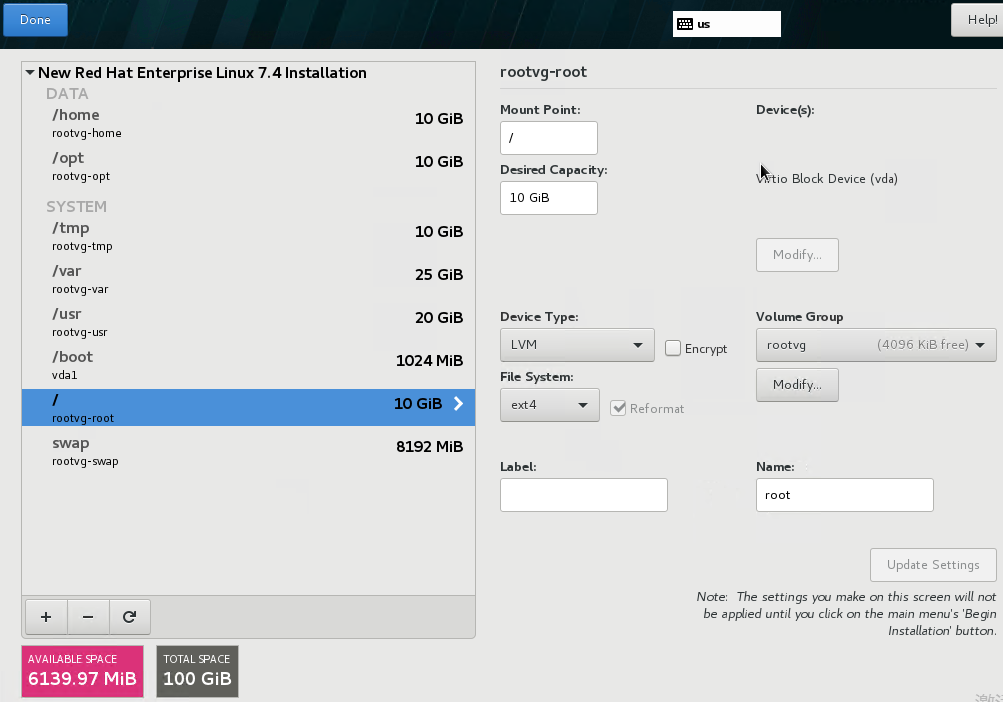The image size is (1003, 702).
Task: Click the arrow on the selected root partition row
Action: tap(458, 404)
